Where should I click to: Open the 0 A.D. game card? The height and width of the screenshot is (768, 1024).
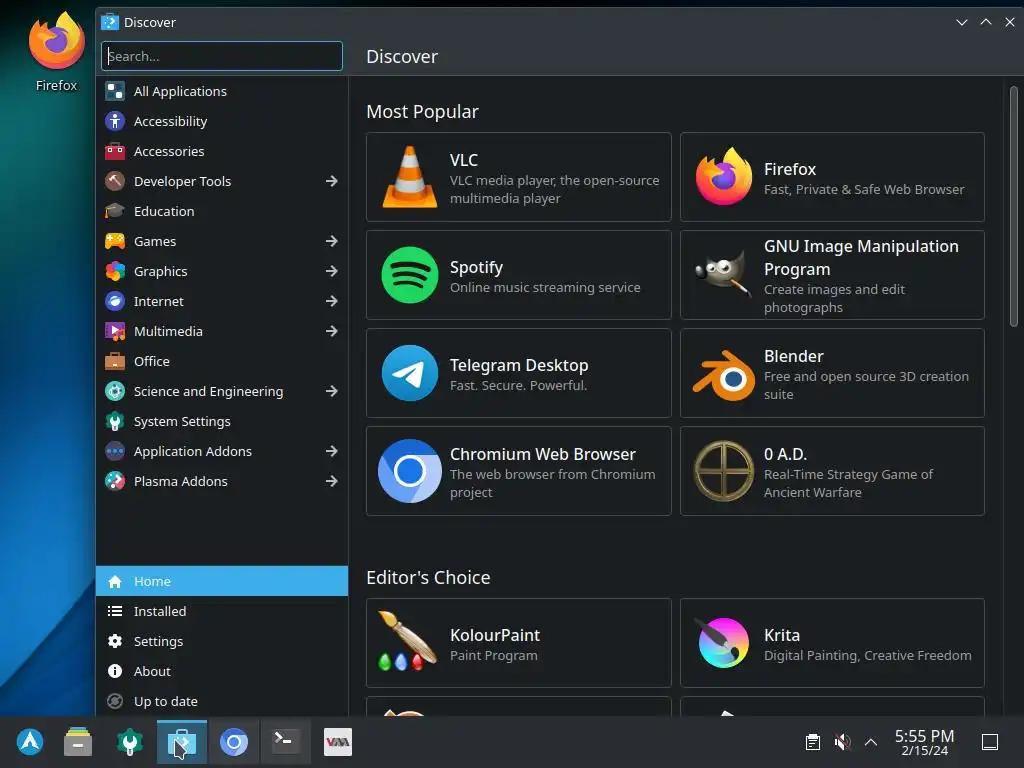pos(832,471)
